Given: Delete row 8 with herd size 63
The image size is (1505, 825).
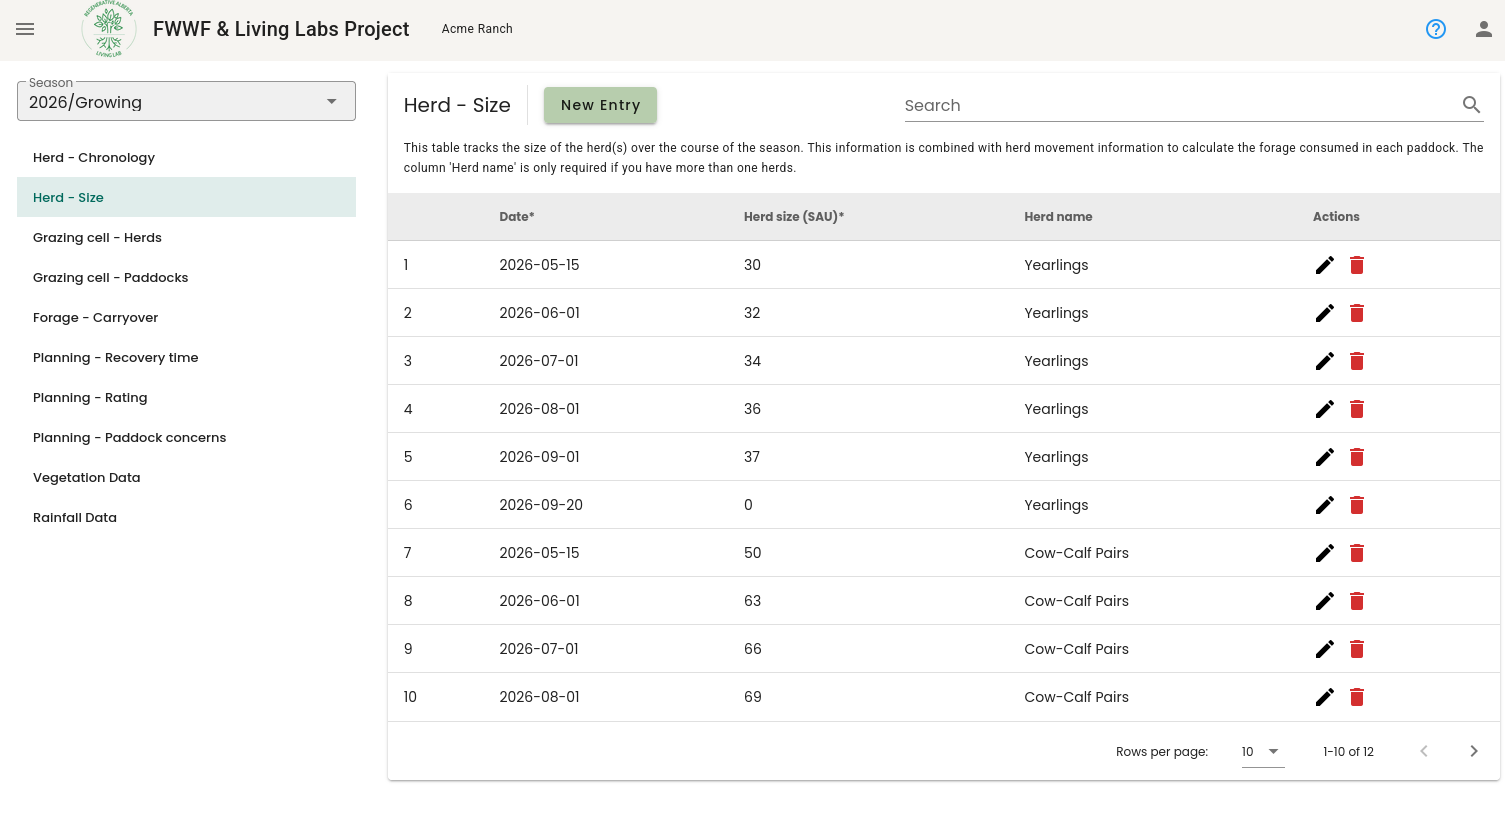Looking at the screenshot, I should 1357,601.
